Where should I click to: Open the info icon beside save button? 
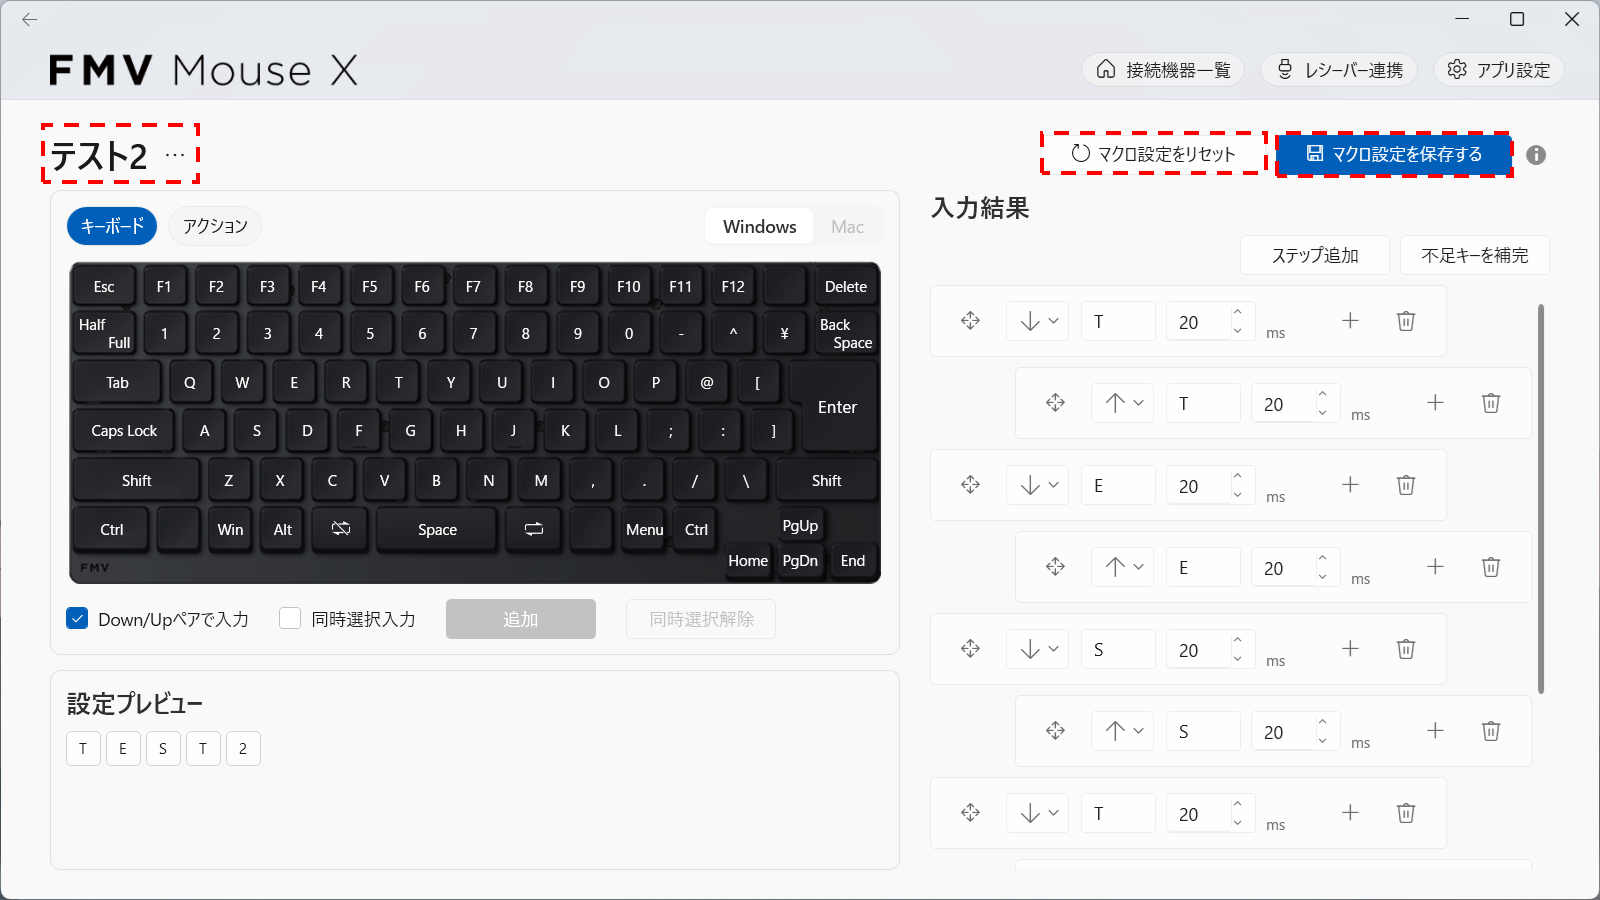(1536, 155)
